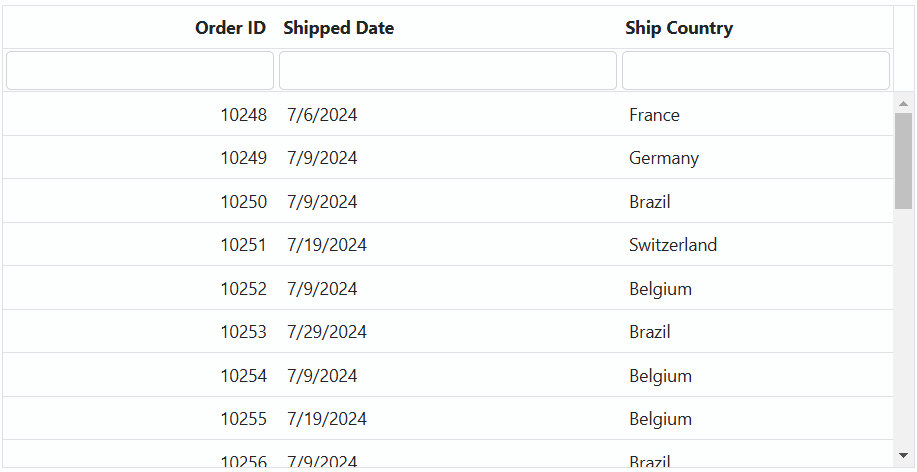
Task: Focus the Ship Country filter box
Action: click(x=756, y=70)
